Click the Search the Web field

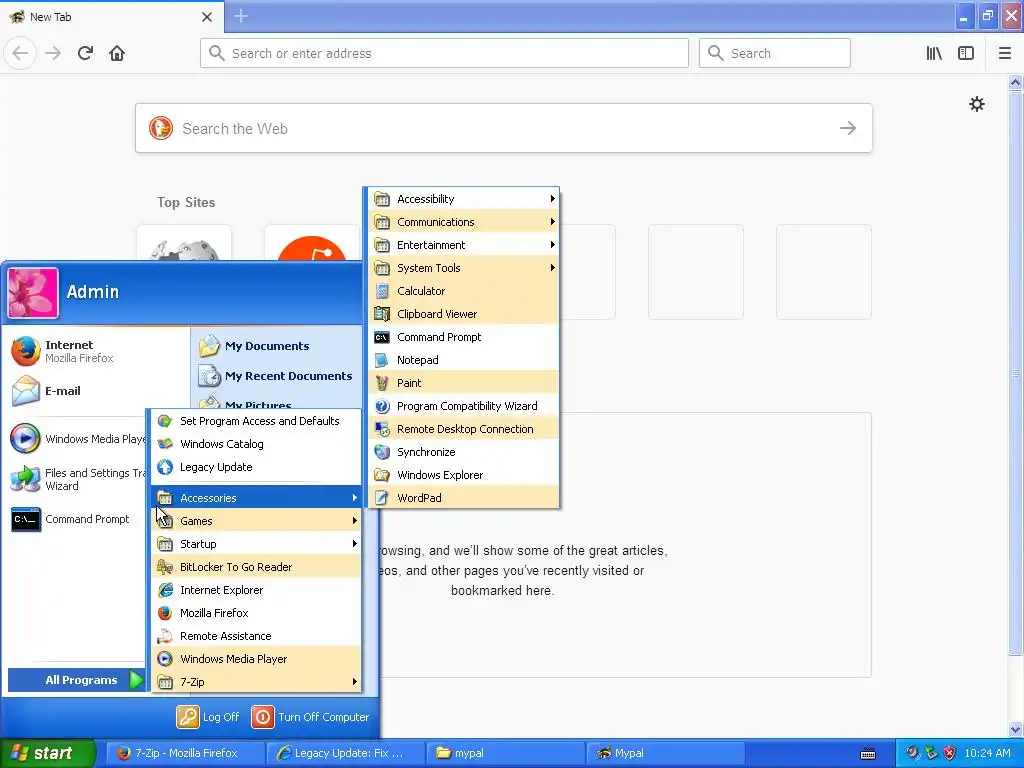[x=503, y=128]
